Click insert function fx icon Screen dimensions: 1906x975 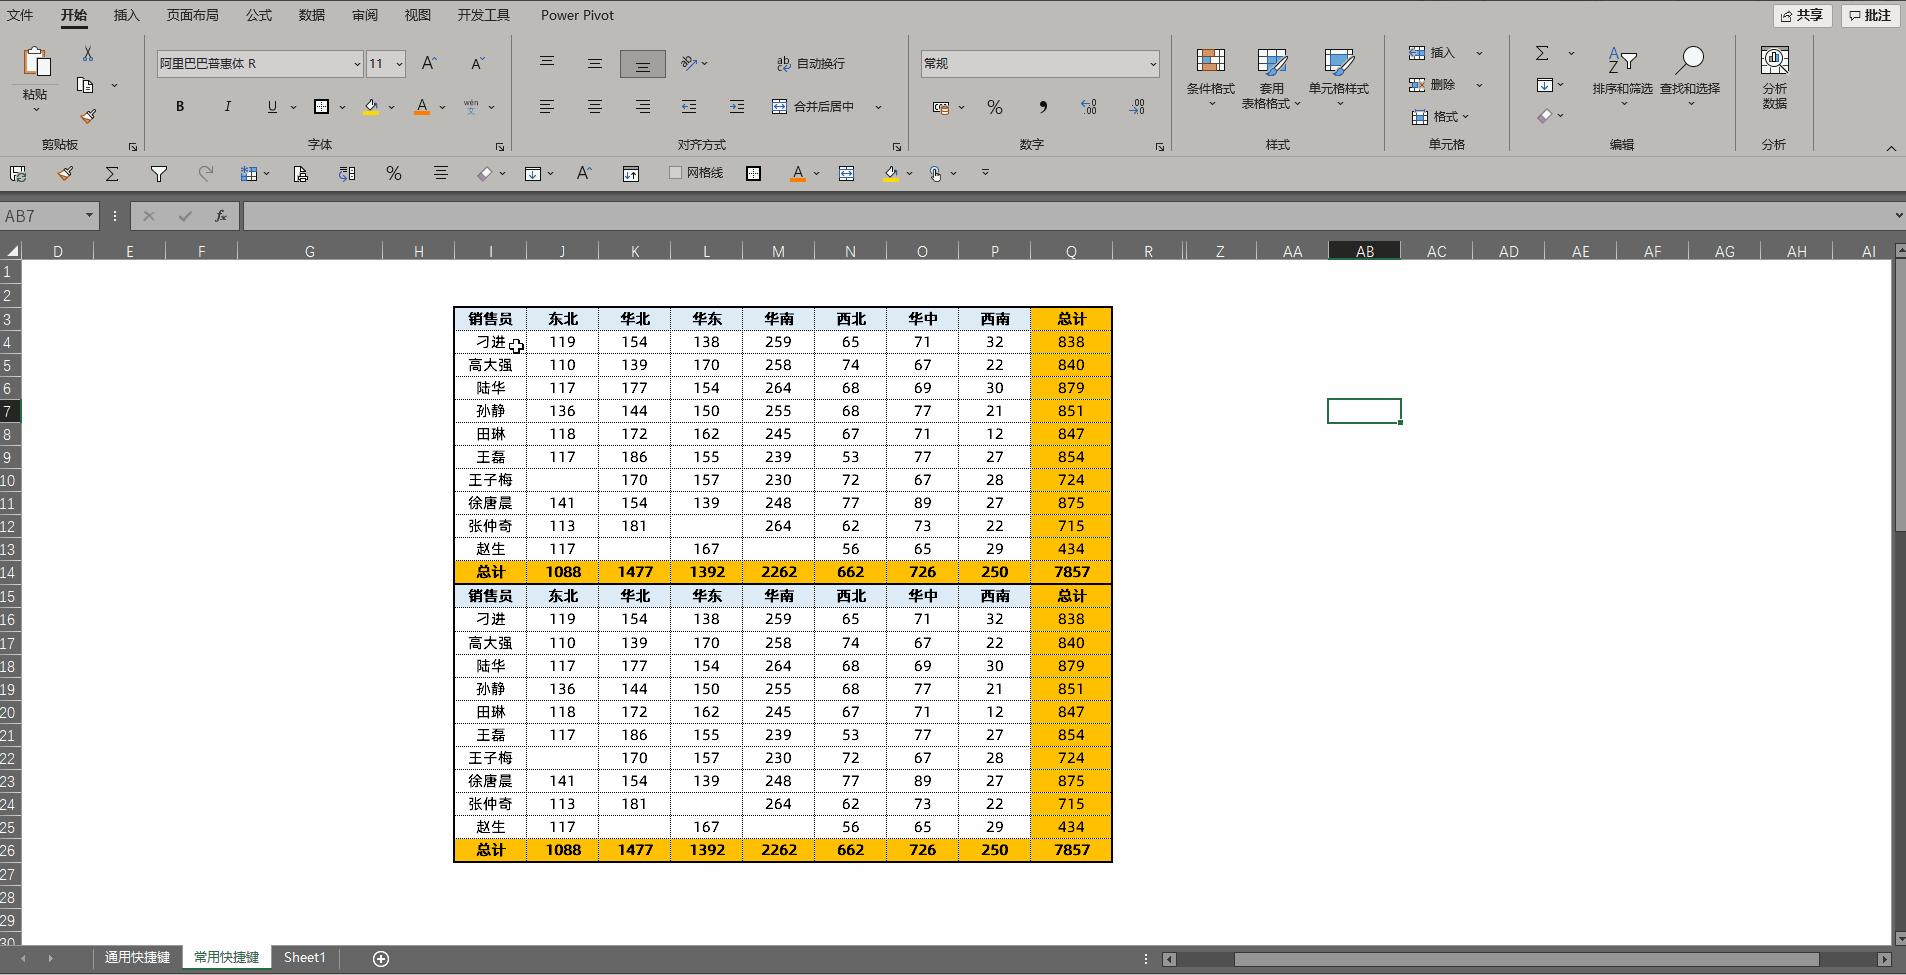click(x=220, y=216)
